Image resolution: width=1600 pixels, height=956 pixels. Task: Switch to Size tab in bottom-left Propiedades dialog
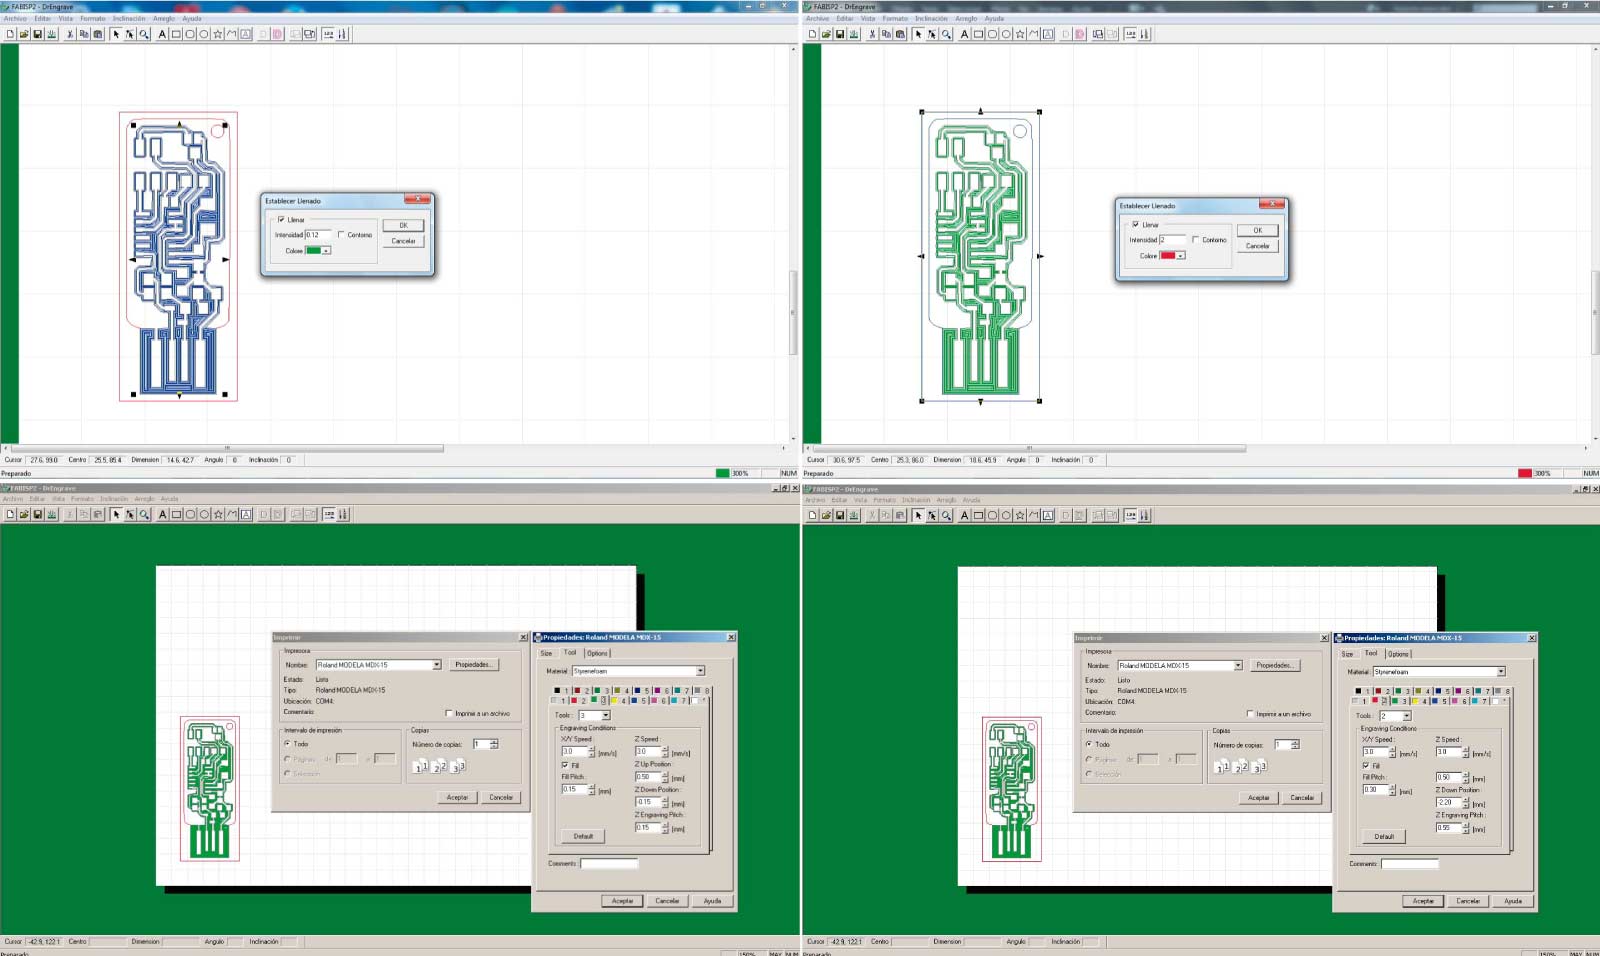coord(546,653)
